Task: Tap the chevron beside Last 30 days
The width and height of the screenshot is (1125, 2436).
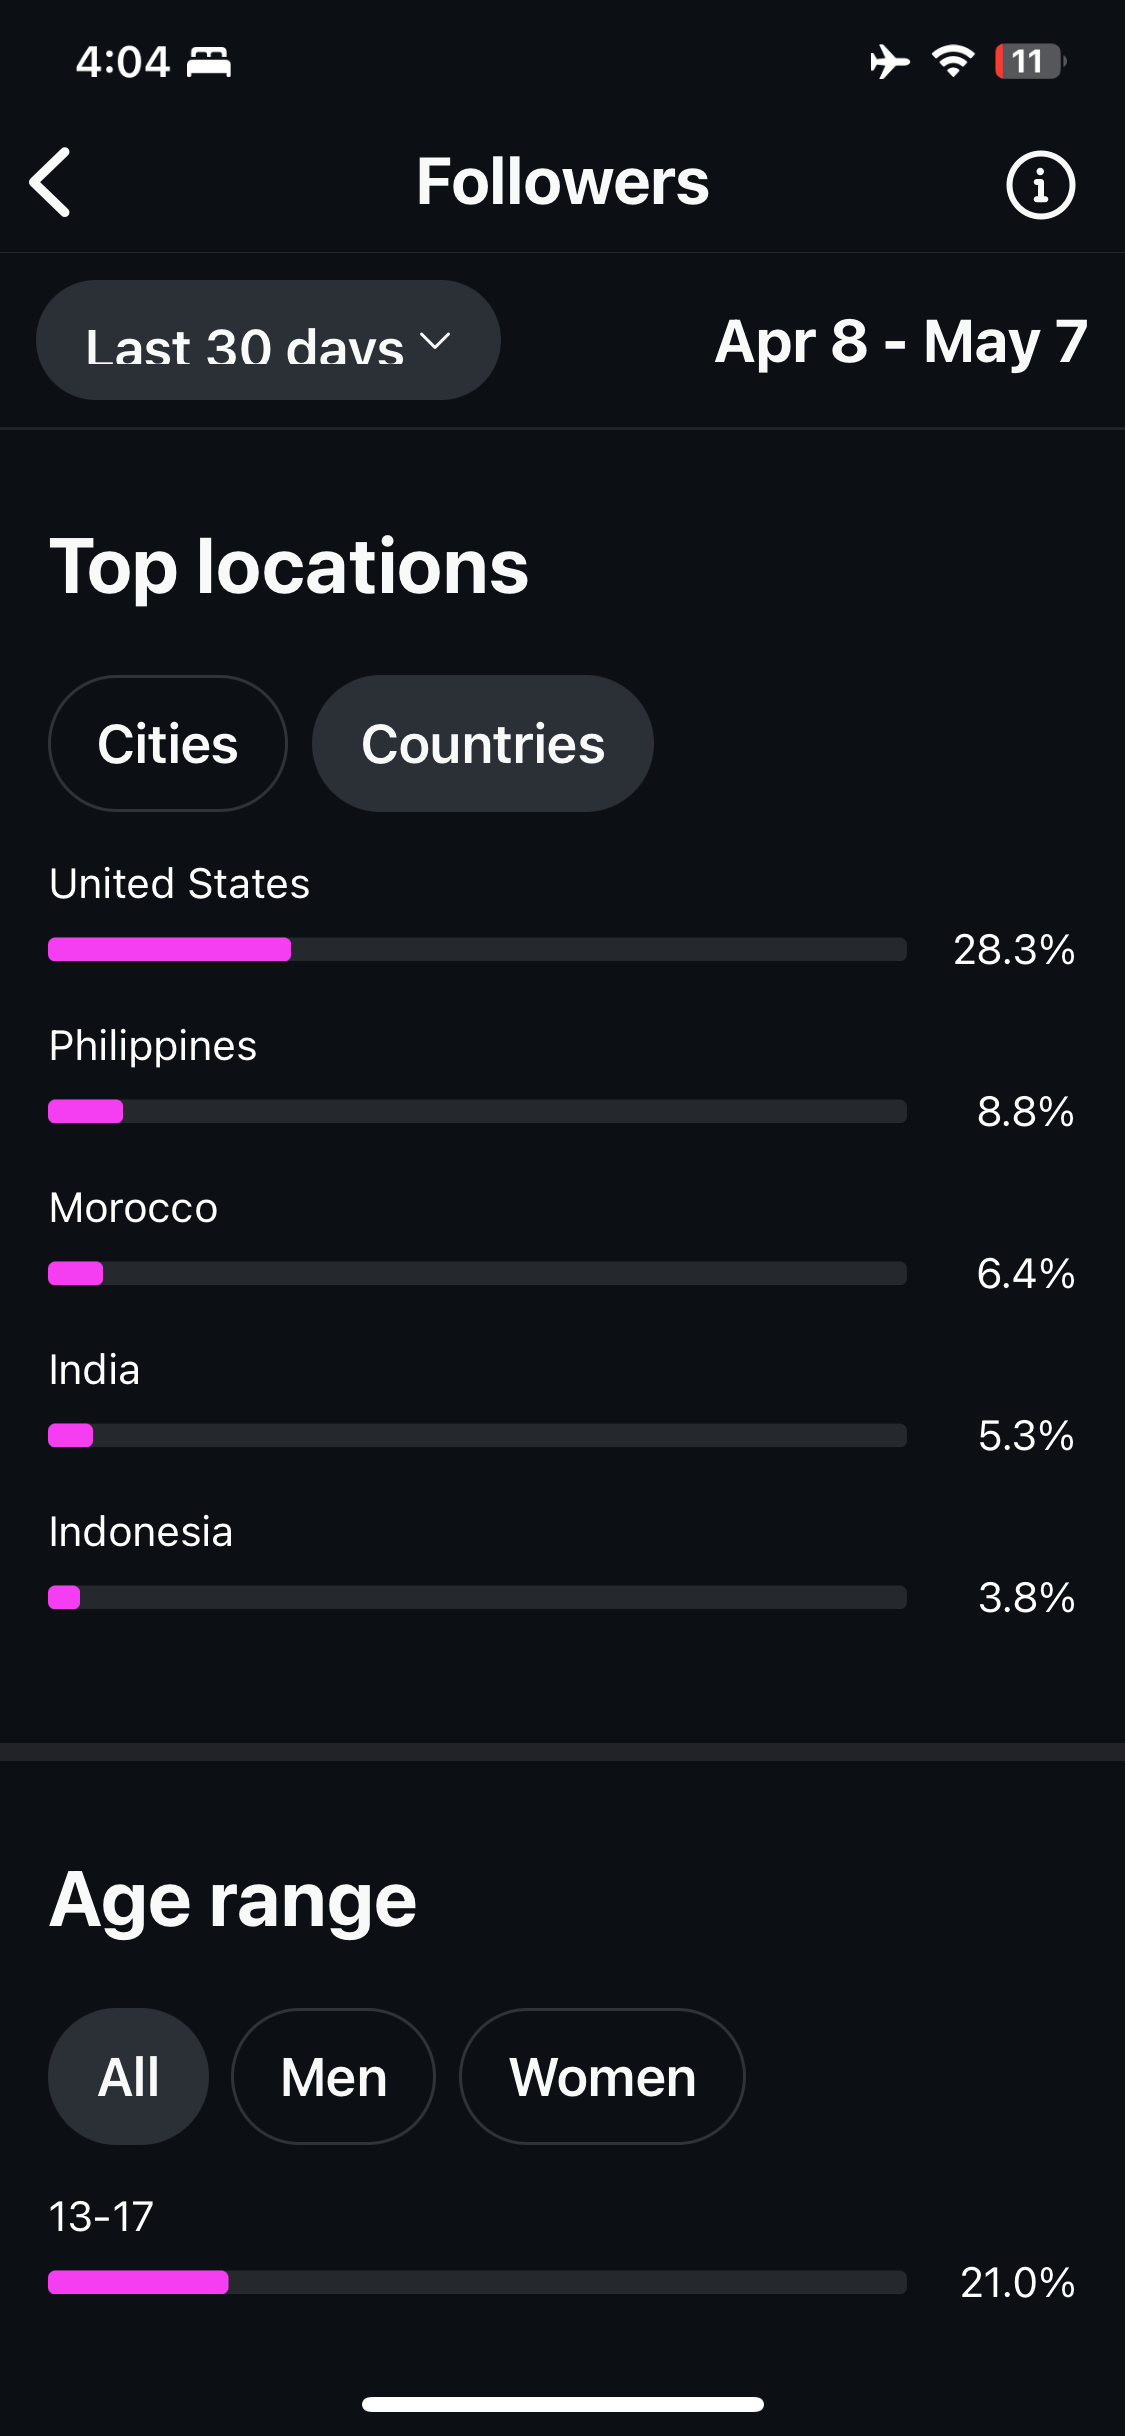Action: (436, 341)
